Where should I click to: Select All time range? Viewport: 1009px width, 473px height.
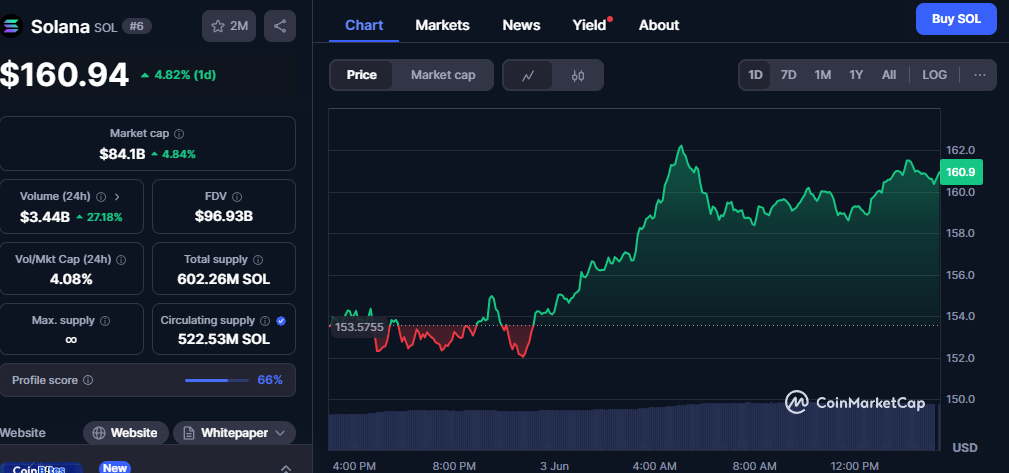889,75
